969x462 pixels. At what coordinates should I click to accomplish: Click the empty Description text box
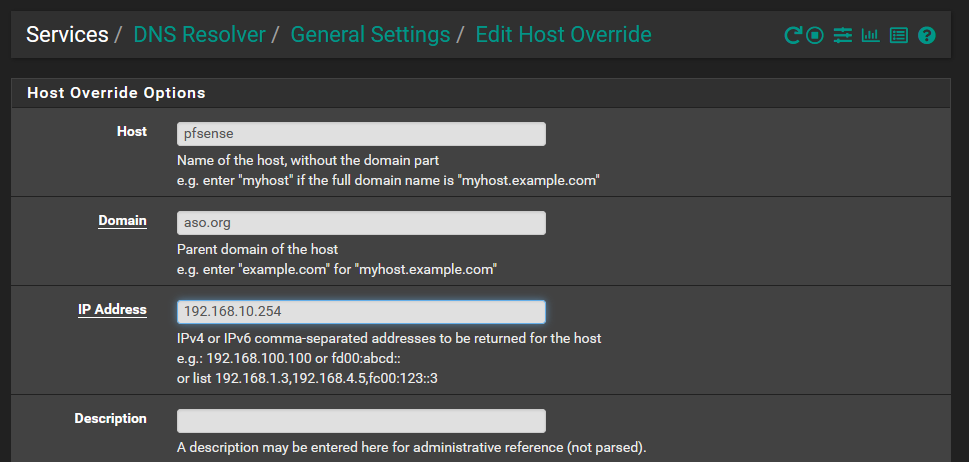(361, 421)
